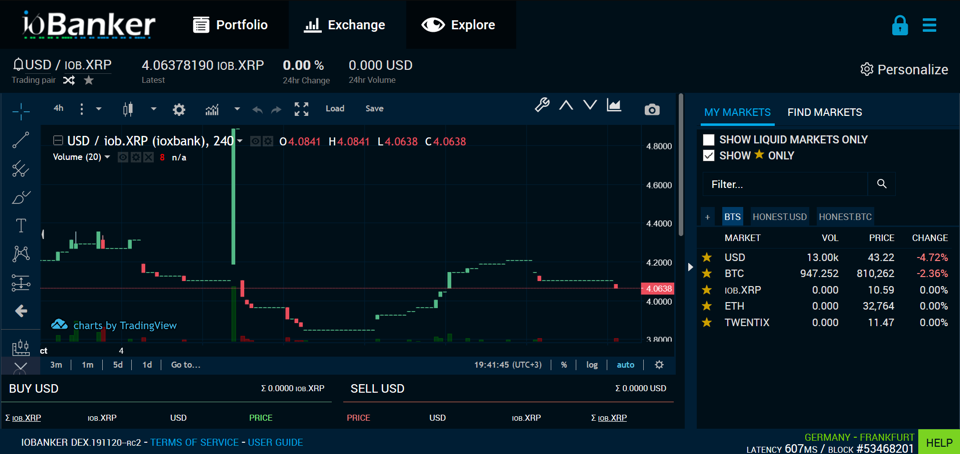Screen dimensions: 960x454
Task: Click the market Filter input field
Action: [x=786, y=184]
